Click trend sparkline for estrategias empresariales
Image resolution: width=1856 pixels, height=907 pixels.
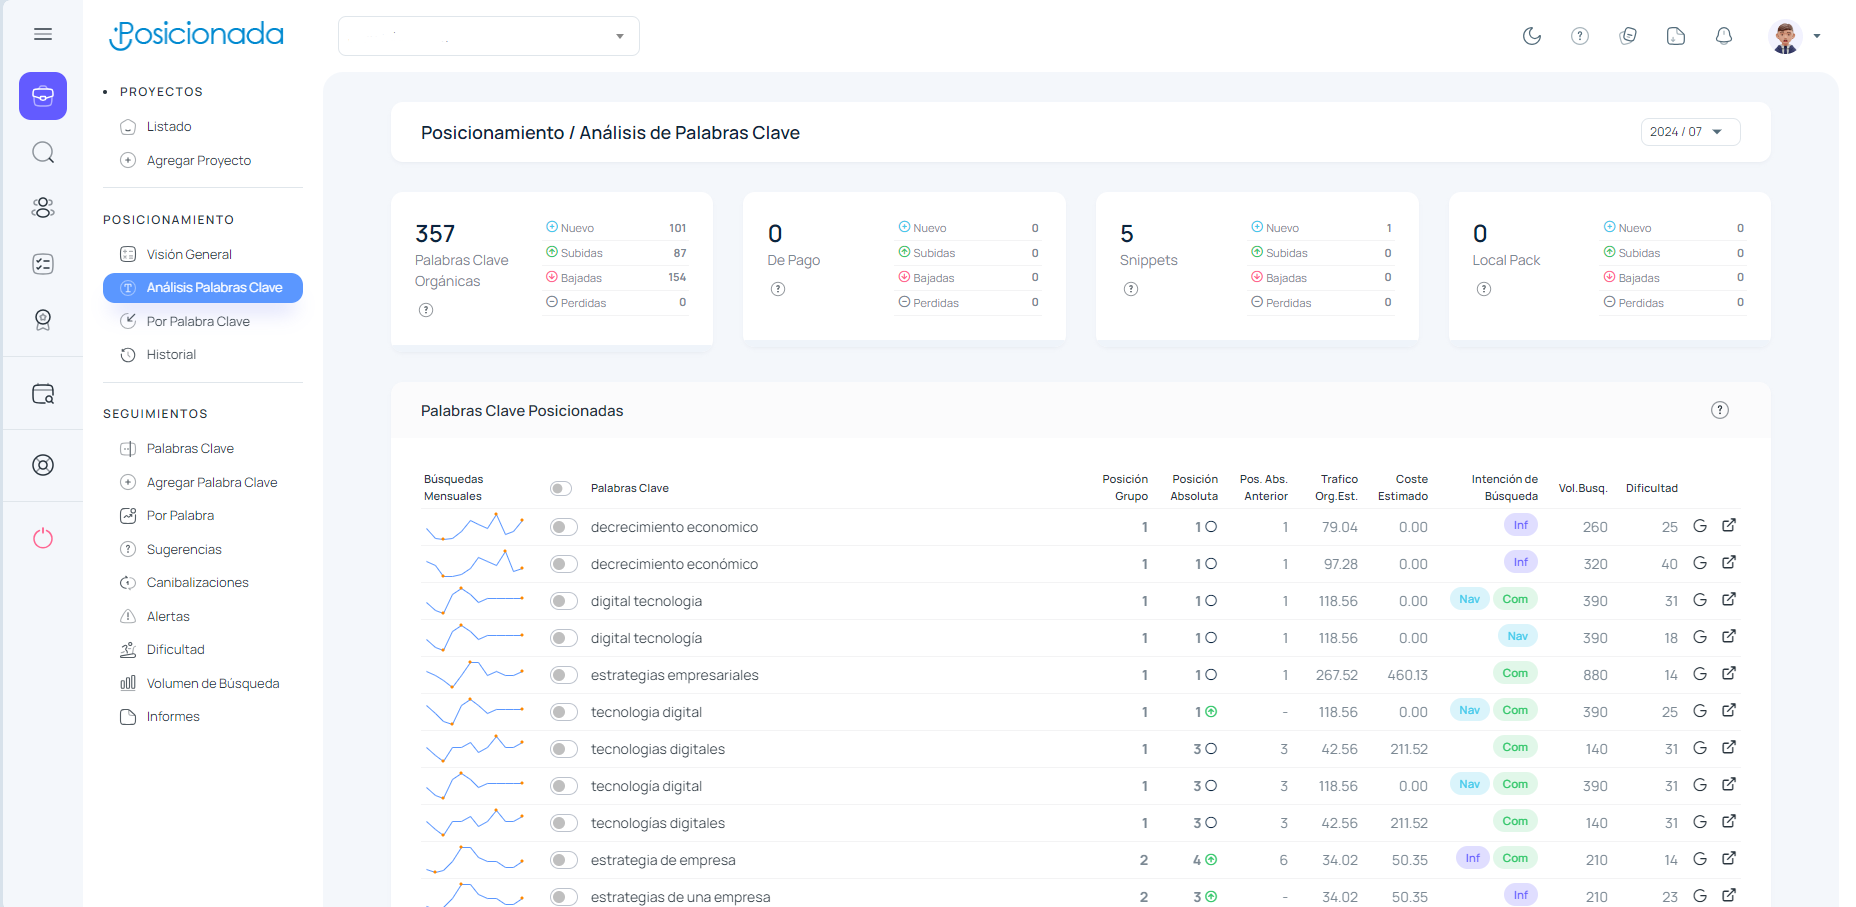click(475, 675)
